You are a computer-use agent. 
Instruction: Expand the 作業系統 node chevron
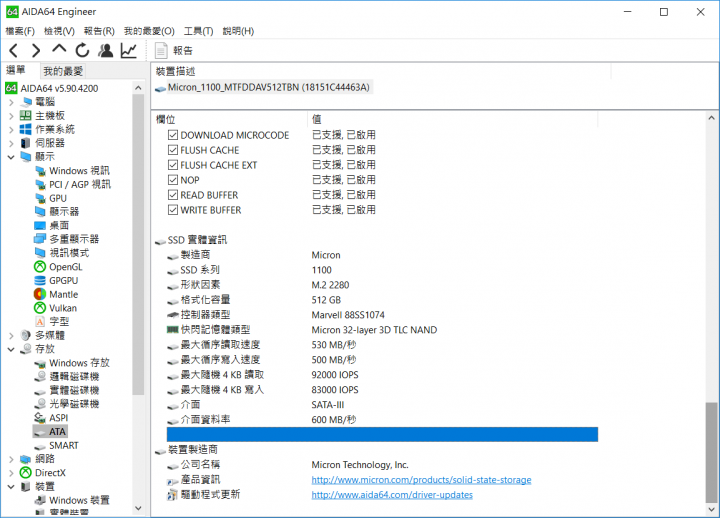[11, 130]
